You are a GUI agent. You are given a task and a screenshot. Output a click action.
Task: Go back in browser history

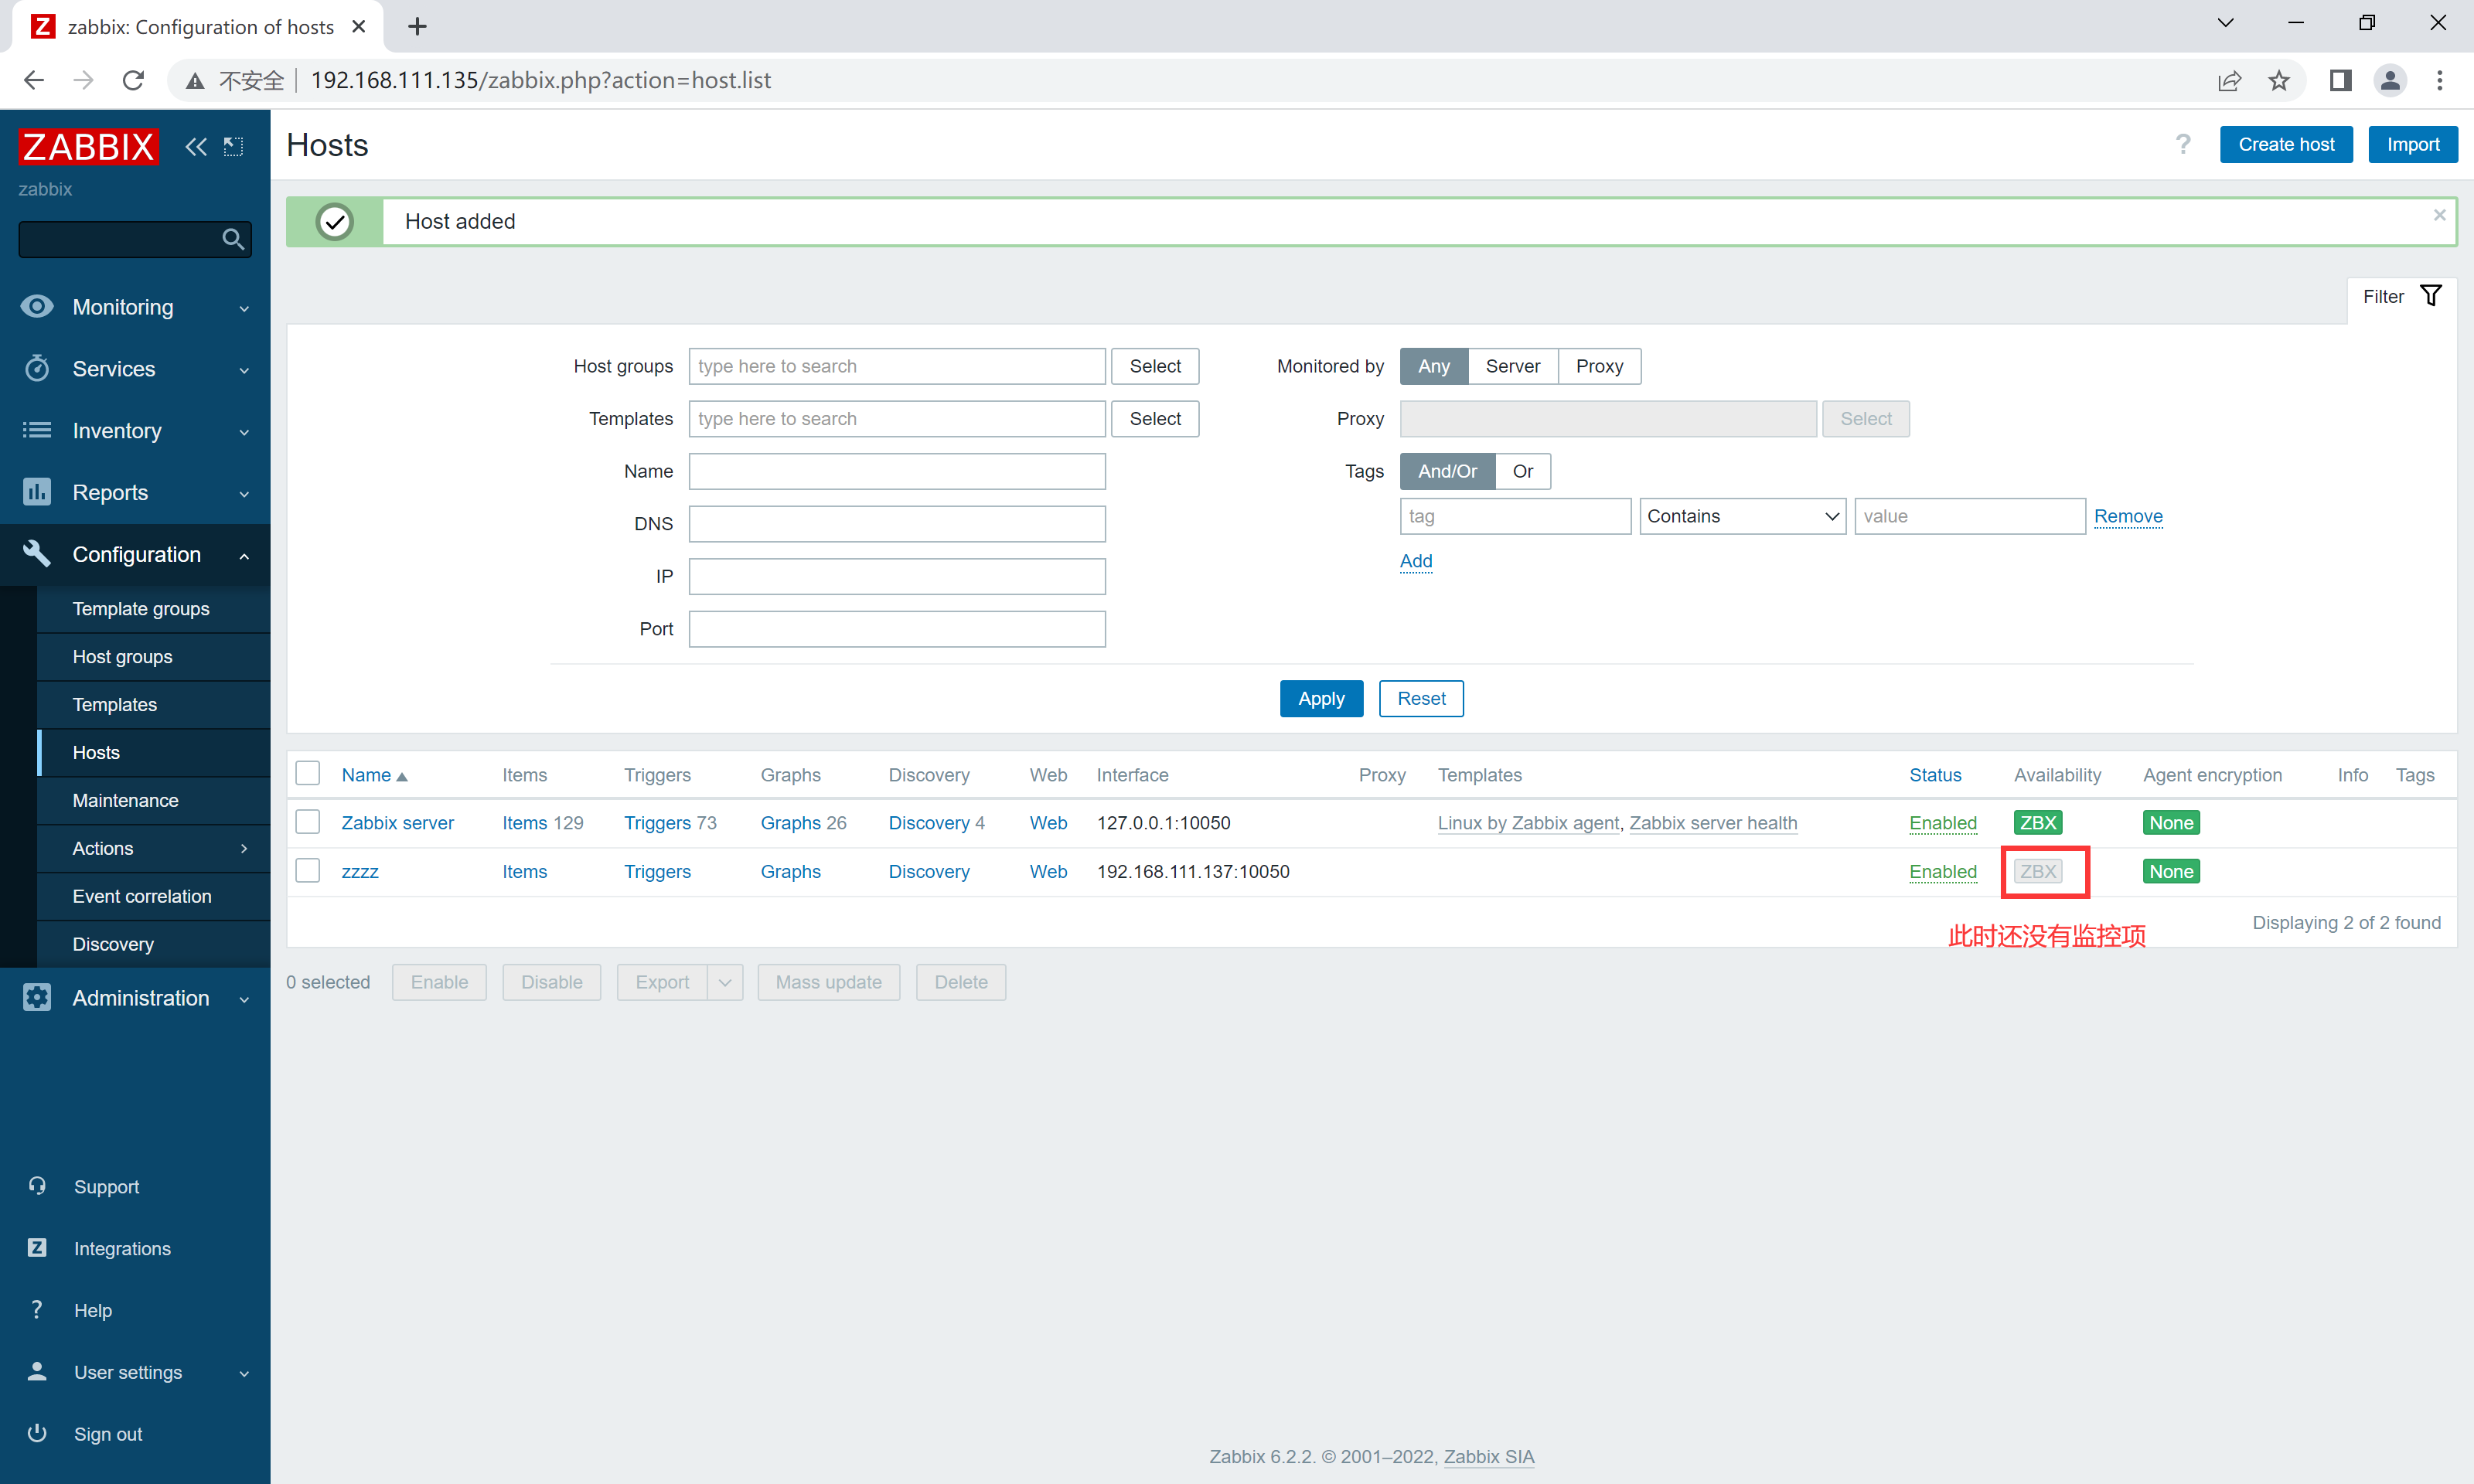[x=34, y=80]
